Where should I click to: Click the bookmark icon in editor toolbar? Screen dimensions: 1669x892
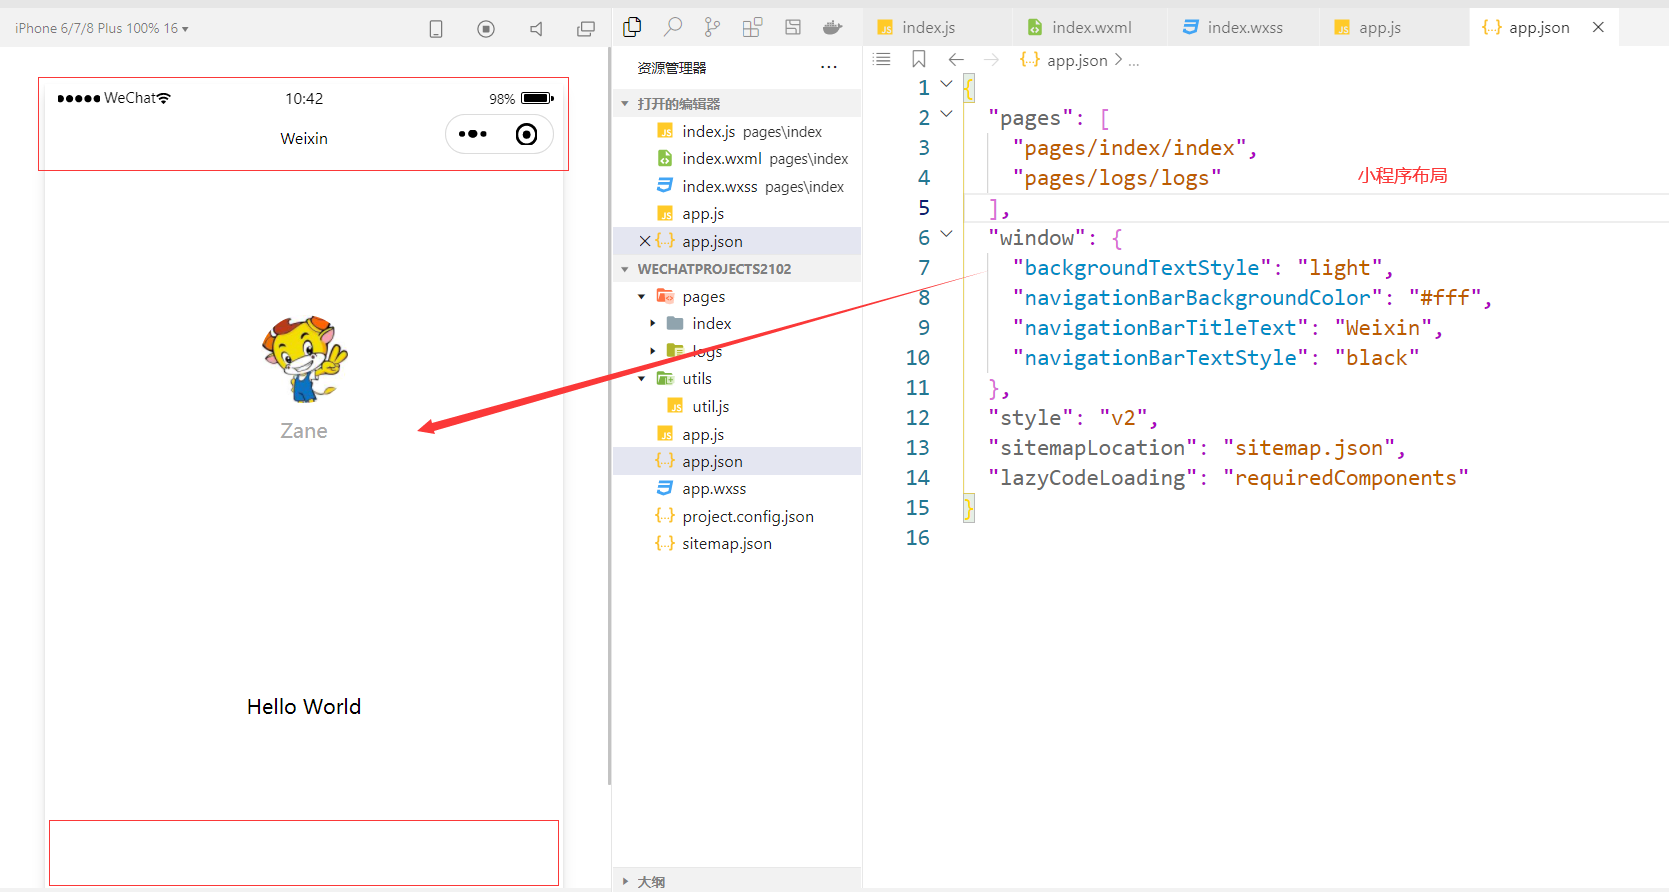[919, 60]
